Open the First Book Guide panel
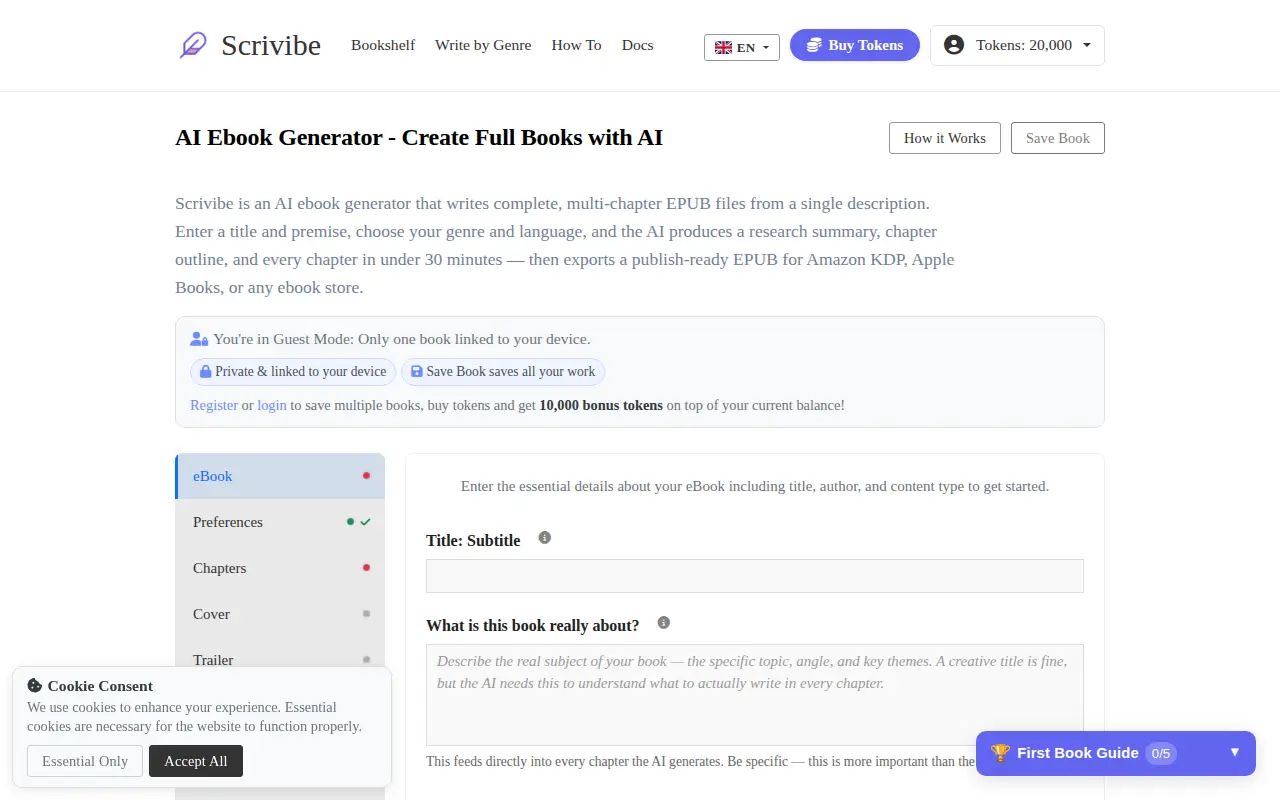The image size is (1280, 800). (x=1116, y=753)
